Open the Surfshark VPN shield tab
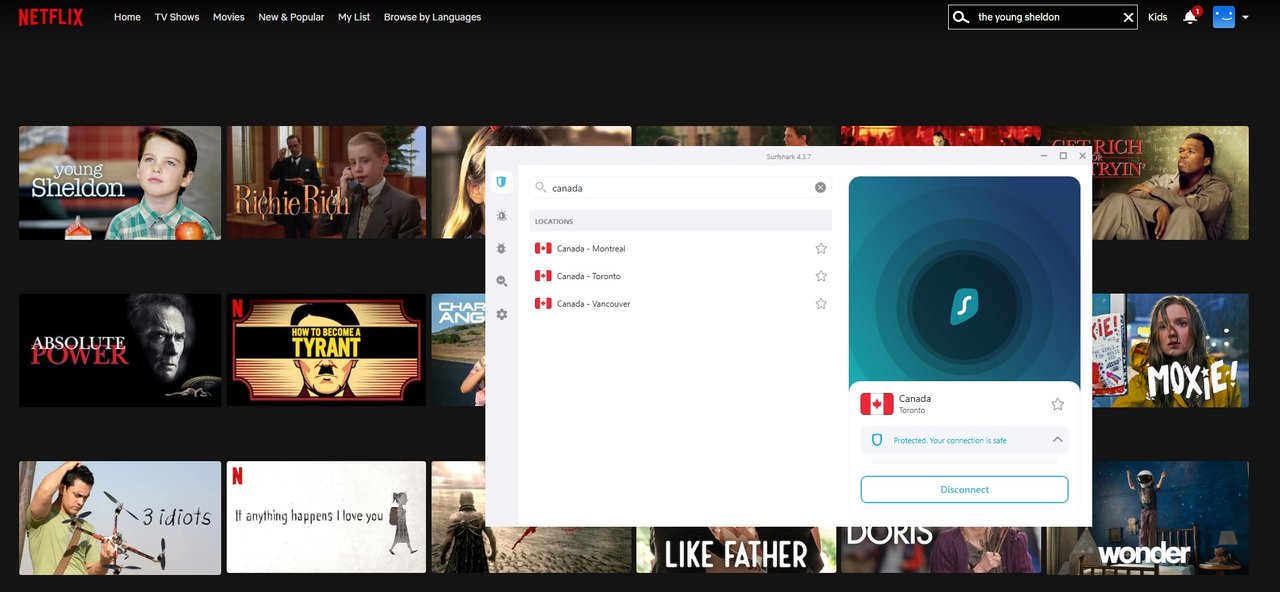Viewport: 1280px width, 592px height. coord(502,182)
